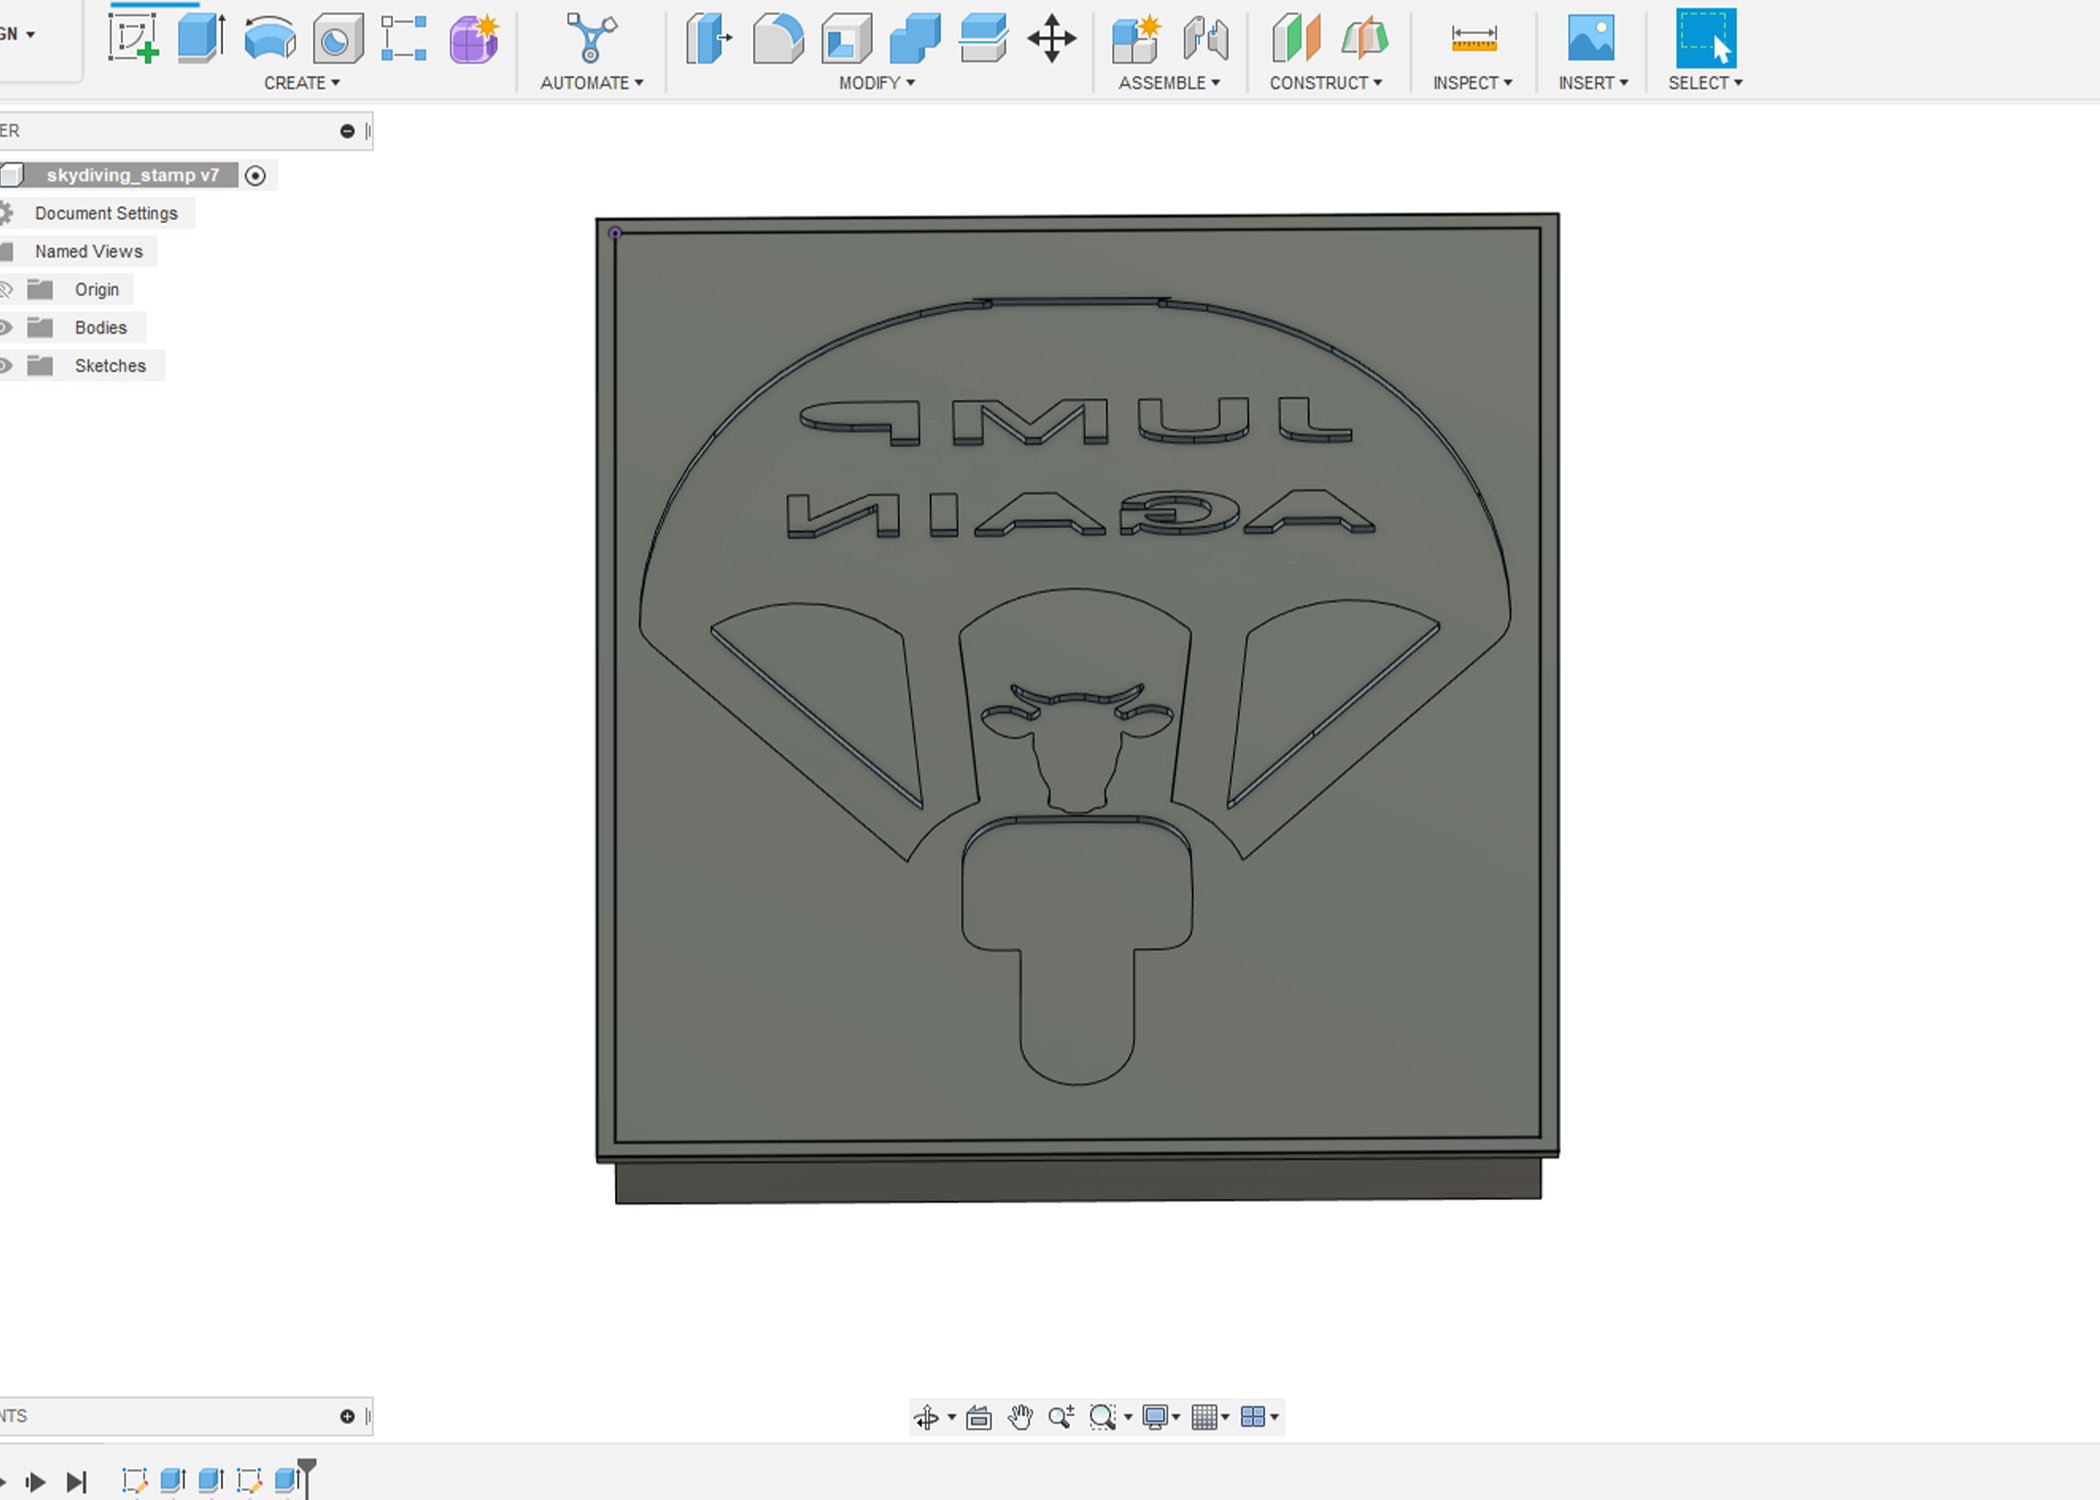This screenshot has width=2100, height=1500.
Task: Select the Pan hand tool
Action: pyautogui.click(x=1020, y=1417)
